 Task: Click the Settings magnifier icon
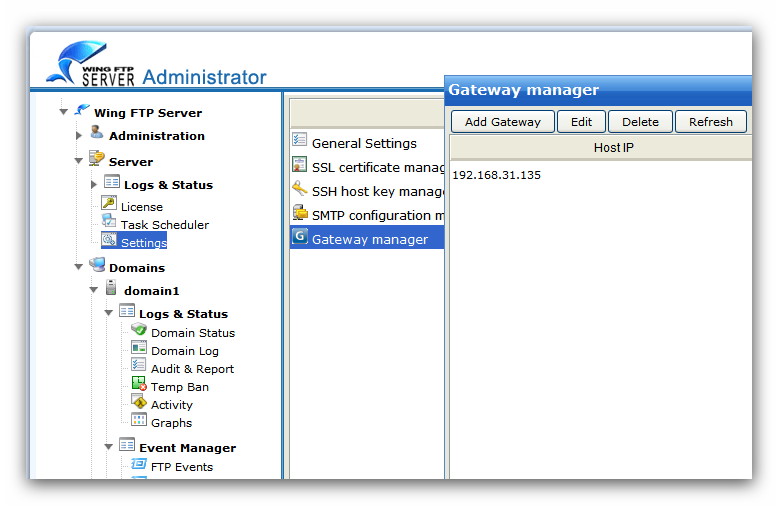tap(109, 239)
